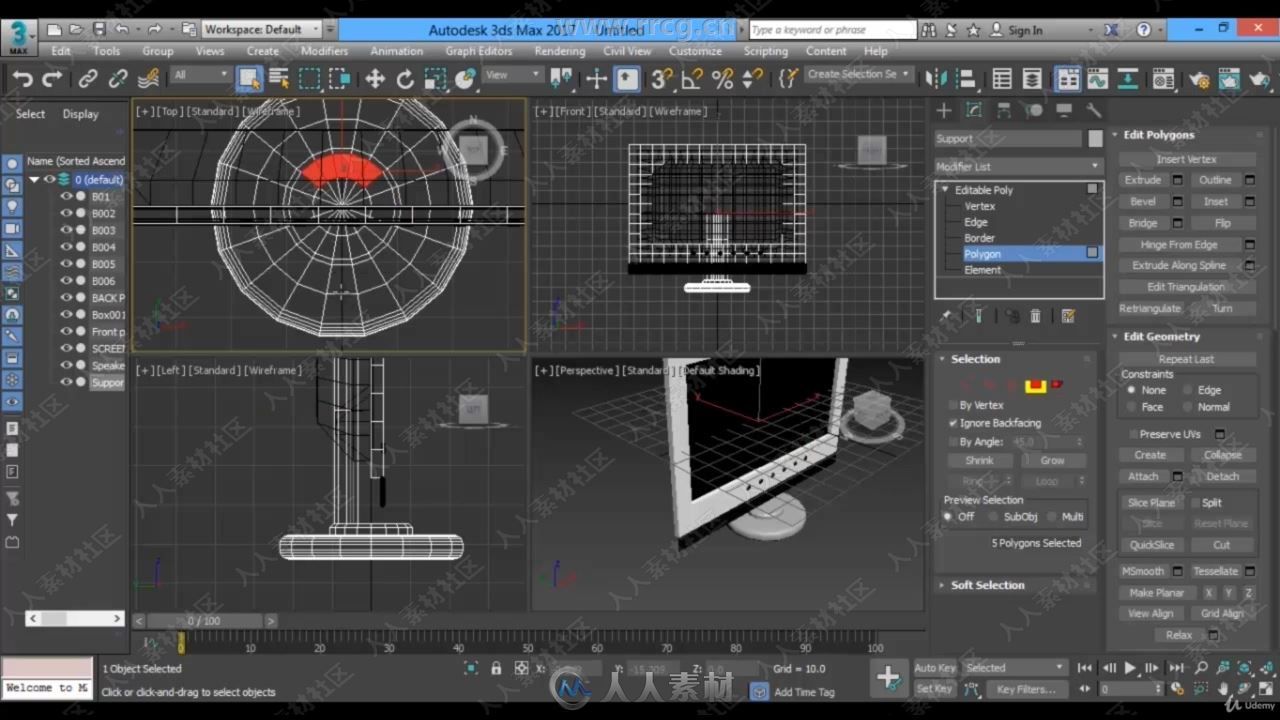This screenshot has width=1280, height=720.
Task: Toggle Window/Crossing selection mode
Action: (x=340, y=78)
